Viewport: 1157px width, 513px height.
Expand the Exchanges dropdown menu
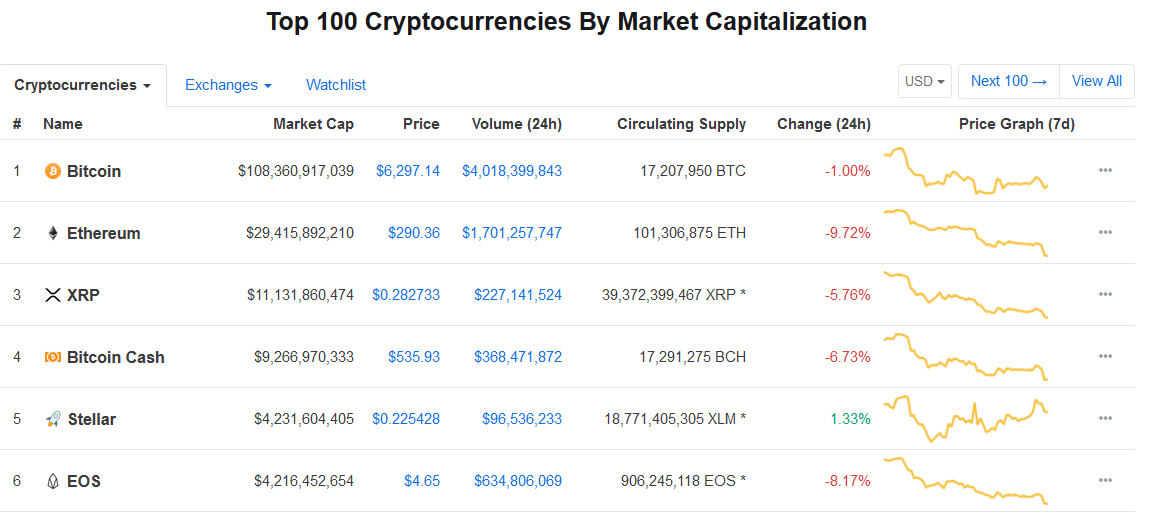(228, 85)
